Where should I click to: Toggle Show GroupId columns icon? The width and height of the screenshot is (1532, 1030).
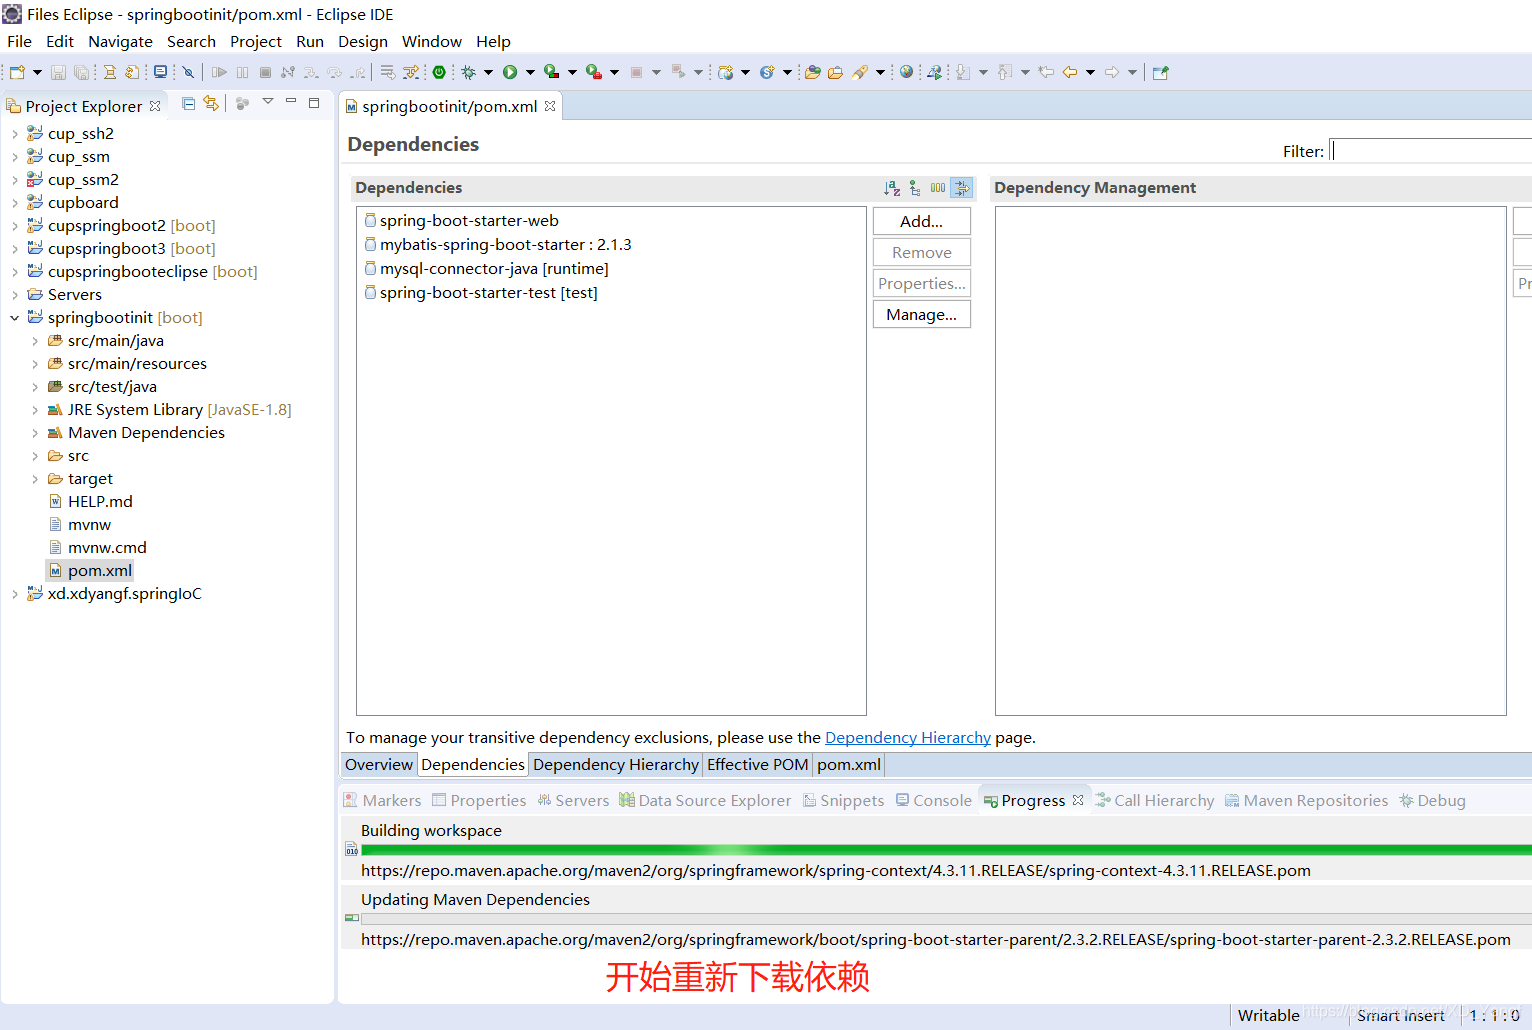(x=938, y=188)
